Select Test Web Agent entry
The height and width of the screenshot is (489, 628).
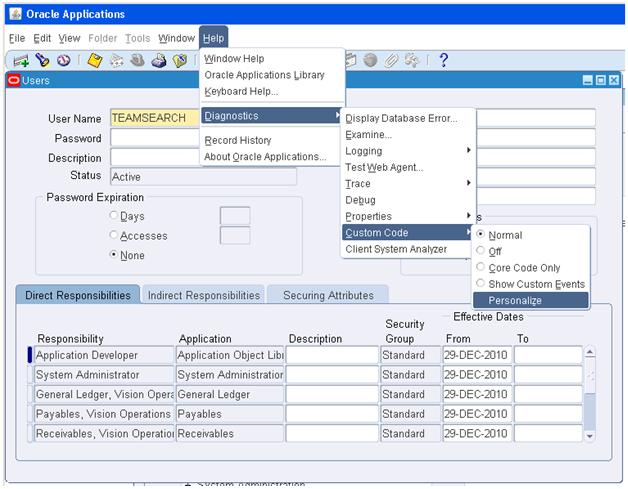408,167
